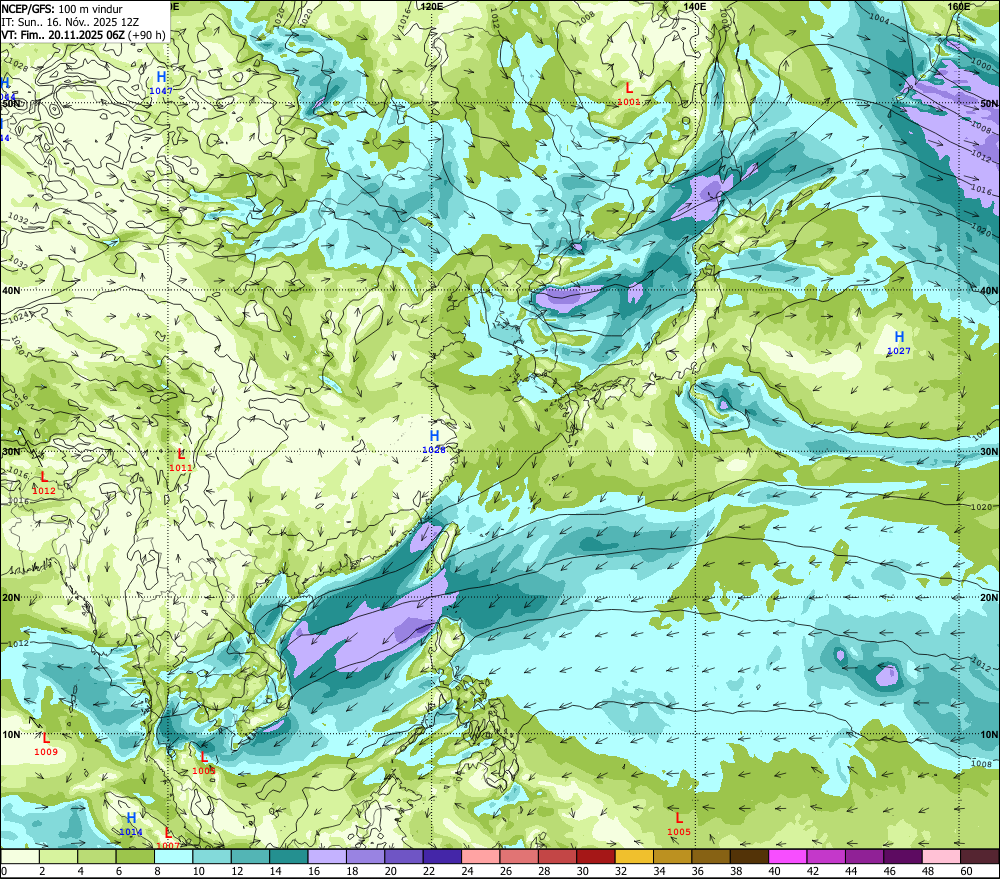Screen dimensions: 1000x879
Task: Click the left-edge 10N latitude label
Action: [11, 734]
